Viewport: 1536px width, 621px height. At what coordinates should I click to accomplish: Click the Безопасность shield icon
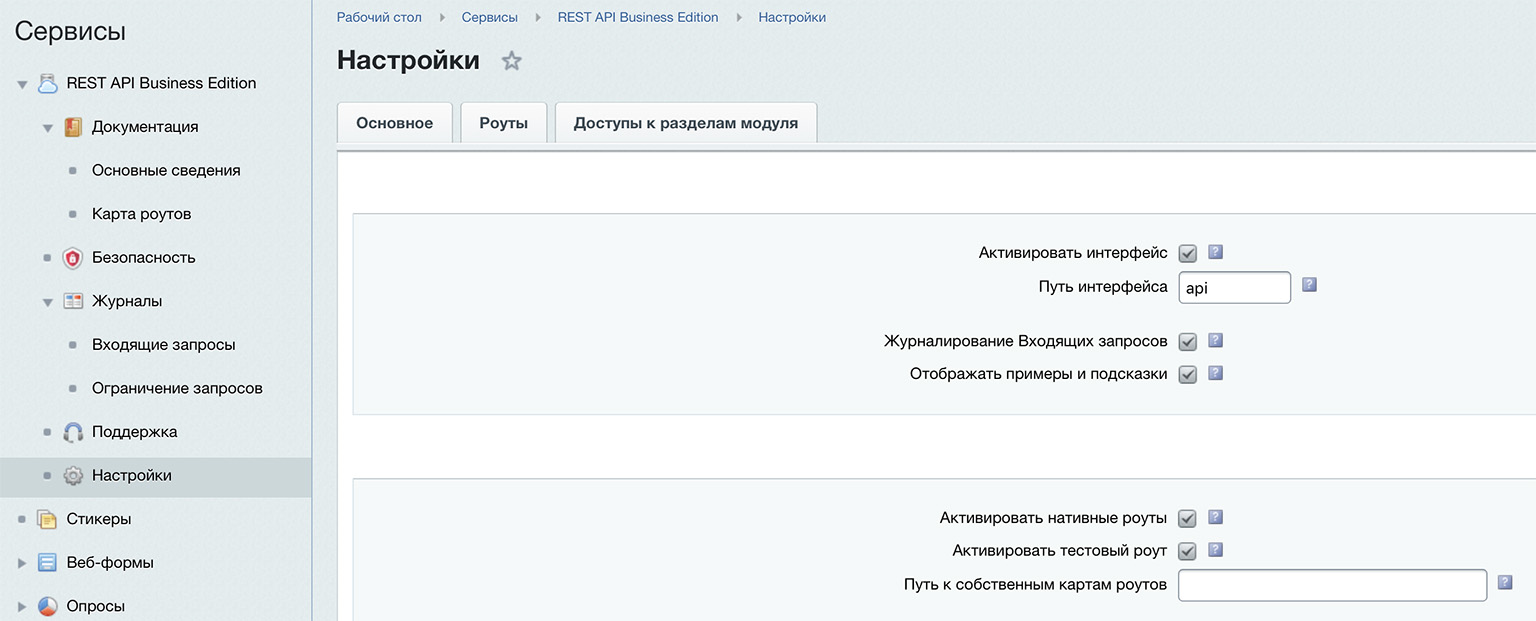pyautogui.click(x=73, y=258)
